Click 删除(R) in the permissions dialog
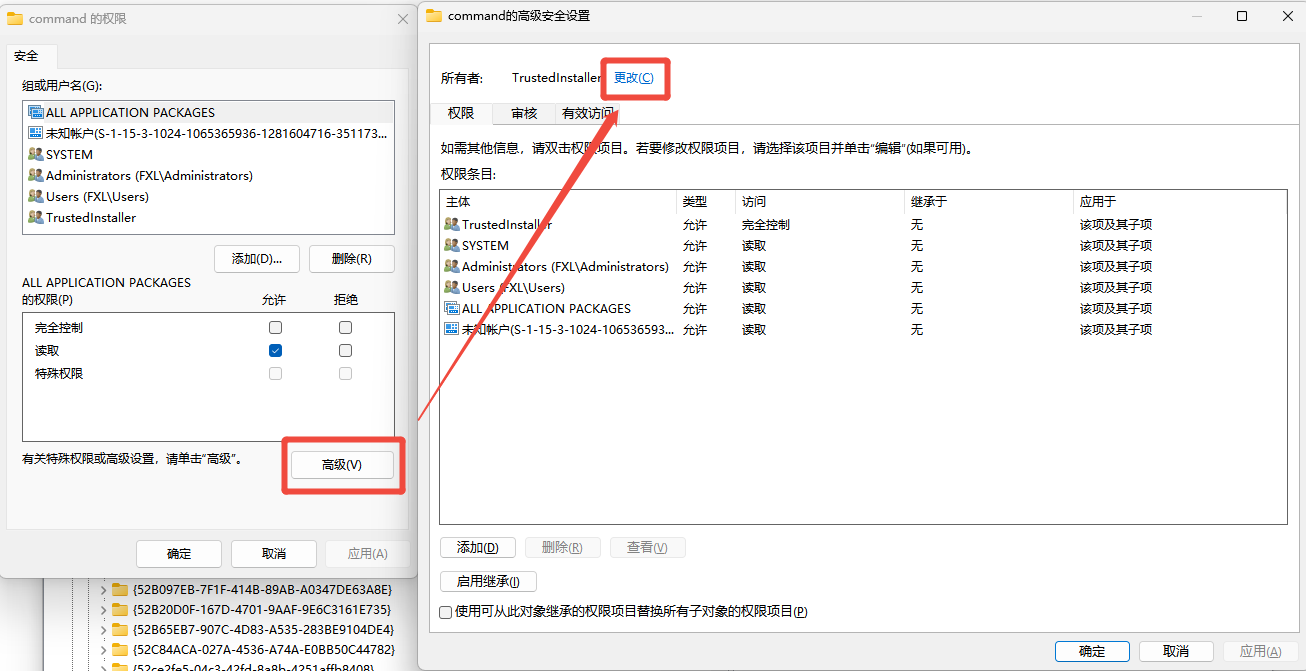The image size is (1306, 671). (351, 258)
